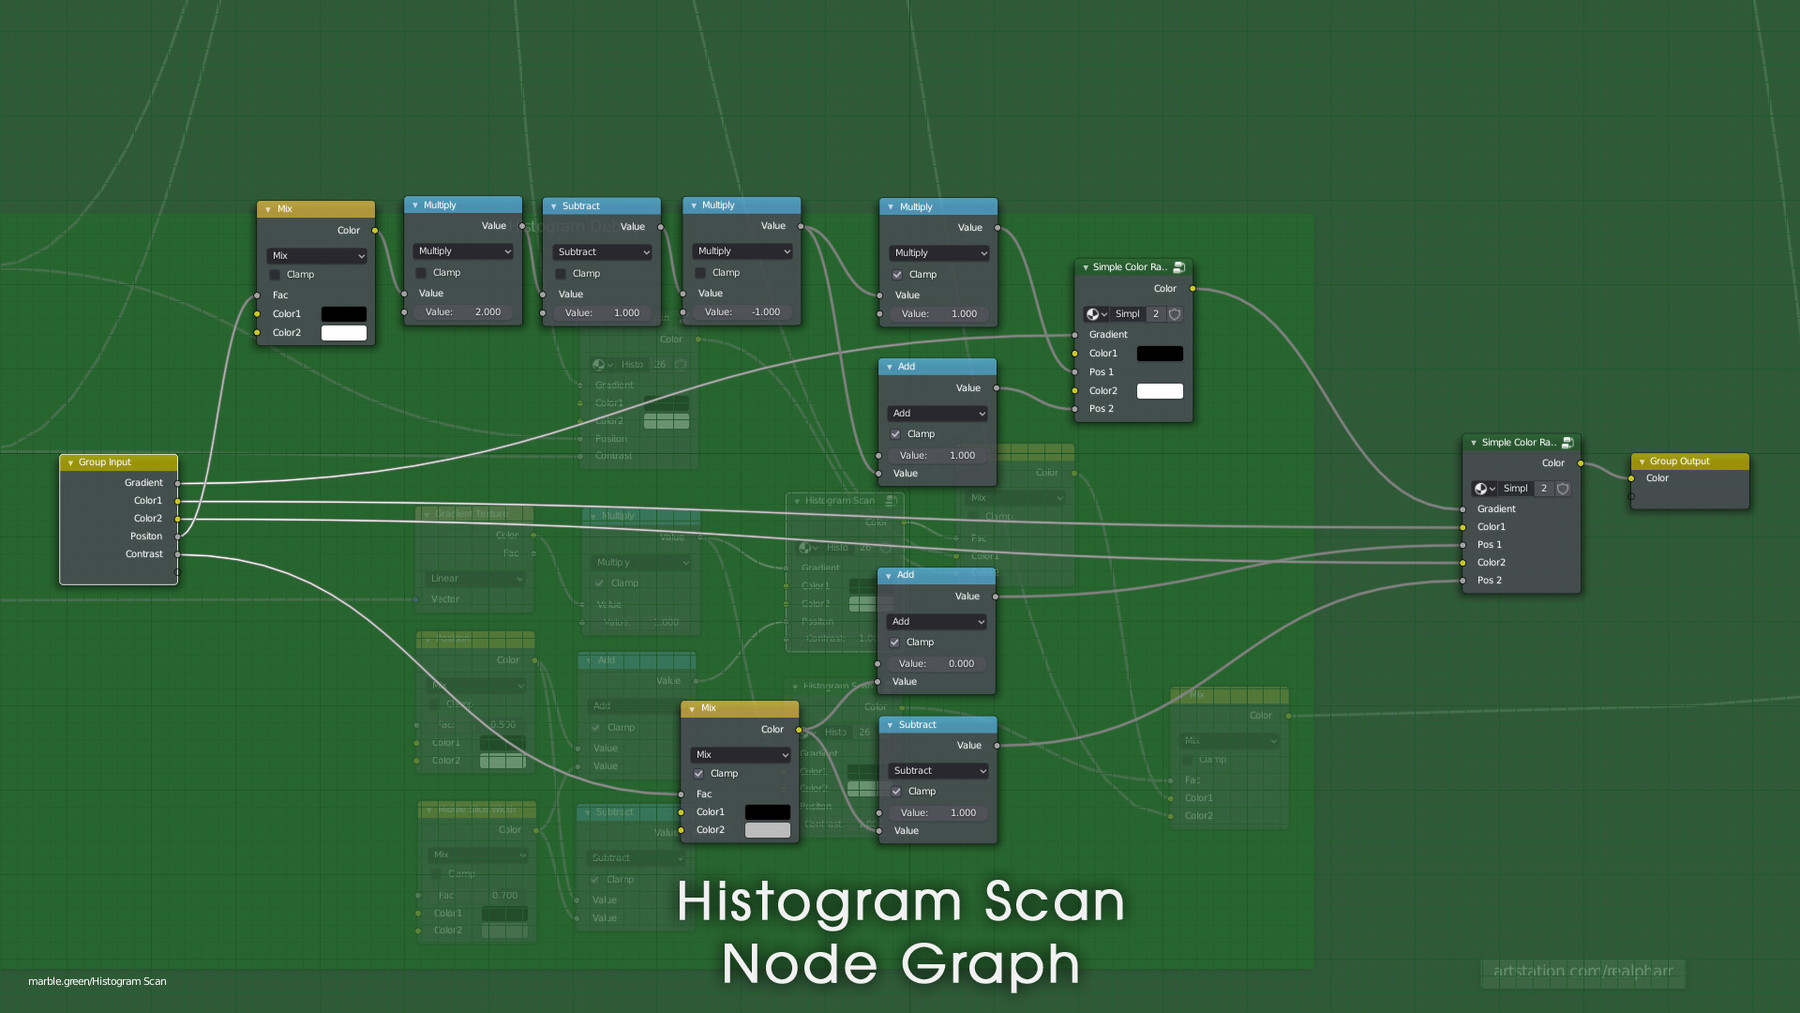1800x1013 pixels.
Task: Toggle the fake user shield on left Simple Color Ramp
Action: coord(1173,313)
